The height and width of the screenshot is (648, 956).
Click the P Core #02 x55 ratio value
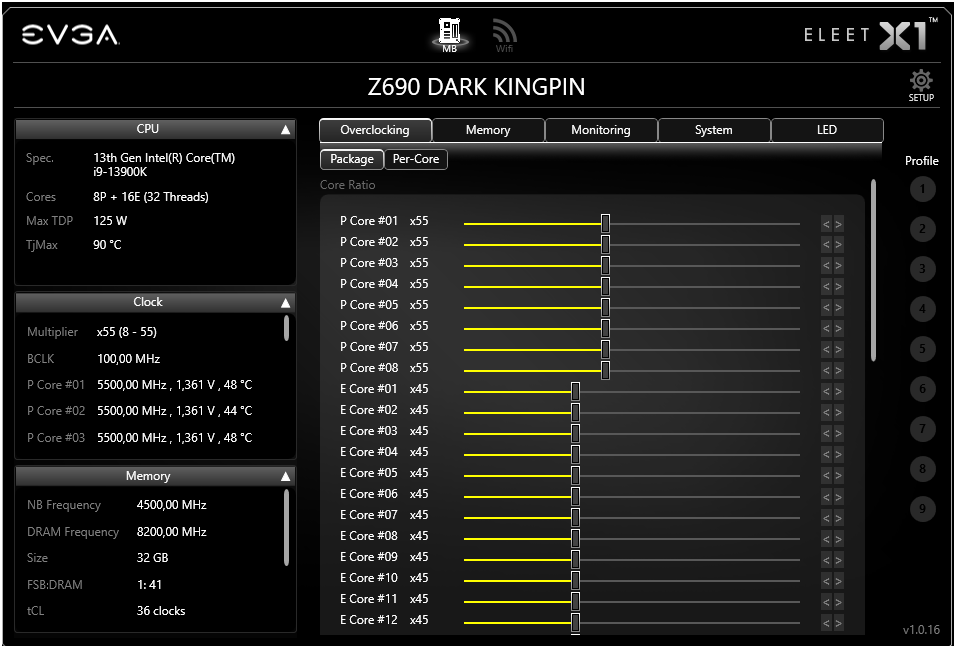tap(419, 242)
